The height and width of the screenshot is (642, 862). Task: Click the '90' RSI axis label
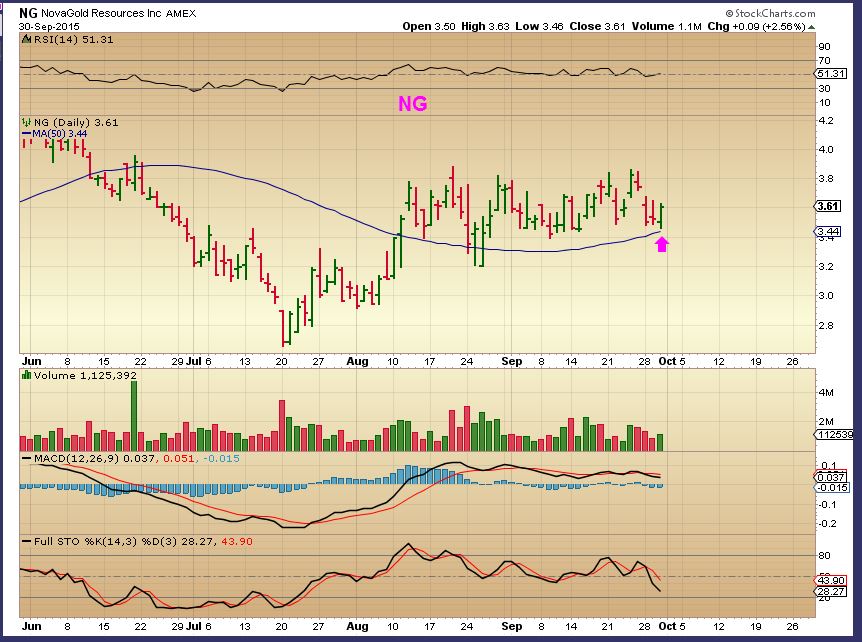824,47
